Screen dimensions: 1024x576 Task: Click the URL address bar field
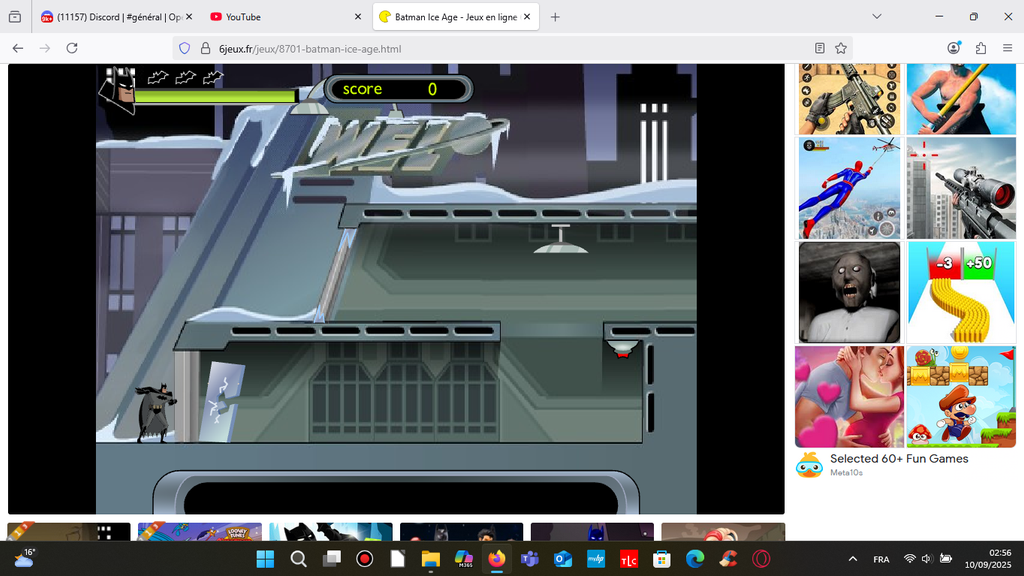(500, 48)
